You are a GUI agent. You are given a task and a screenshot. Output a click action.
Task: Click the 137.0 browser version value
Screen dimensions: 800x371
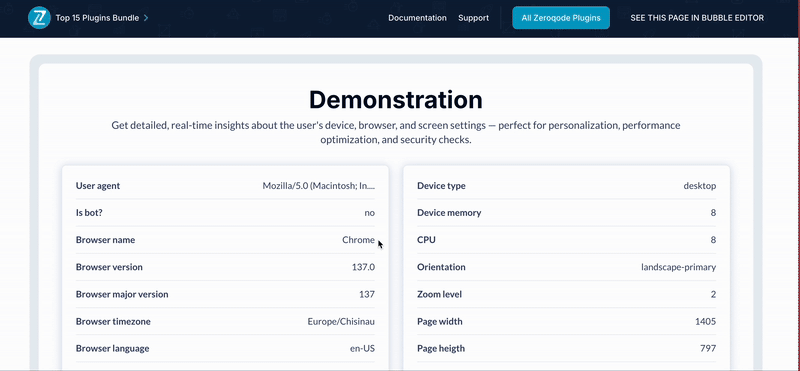(363, 267)
